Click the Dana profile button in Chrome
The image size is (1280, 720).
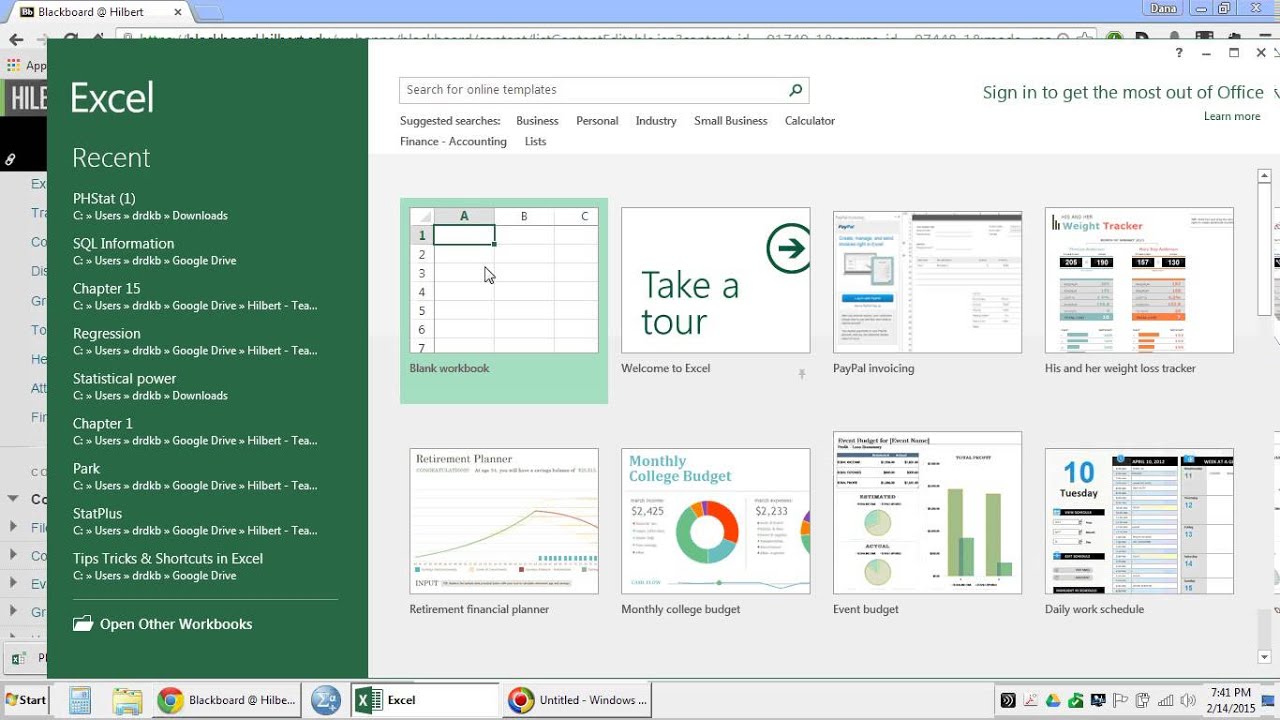coord(1164,9)
